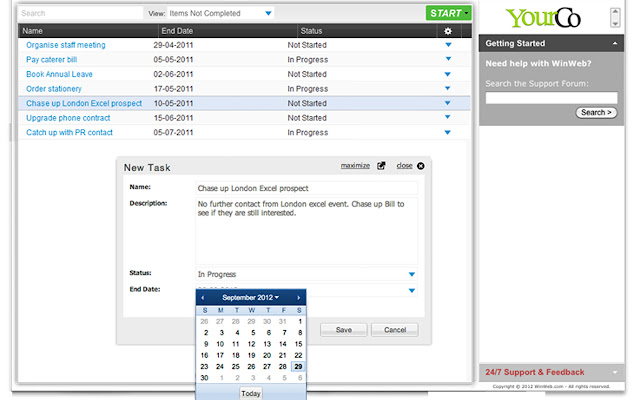Open the Organise staff meeting task

(x=66, y=45)
